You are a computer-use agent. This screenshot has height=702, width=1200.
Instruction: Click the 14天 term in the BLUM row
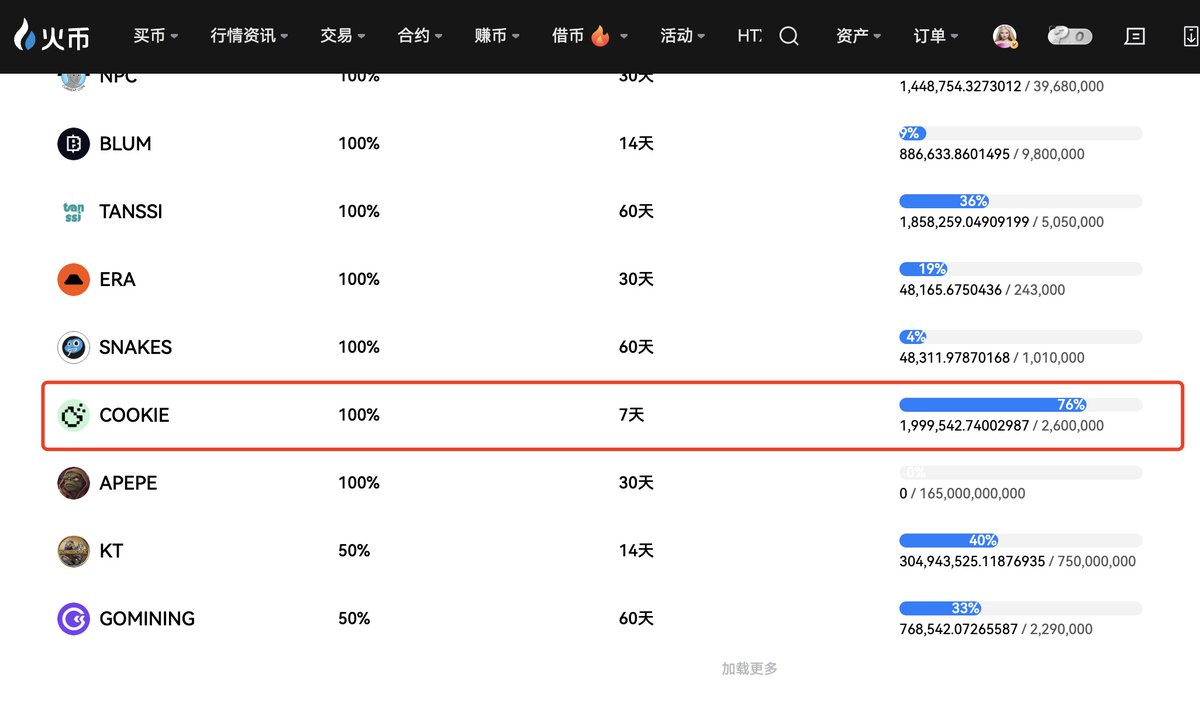(x=636, y=144)
